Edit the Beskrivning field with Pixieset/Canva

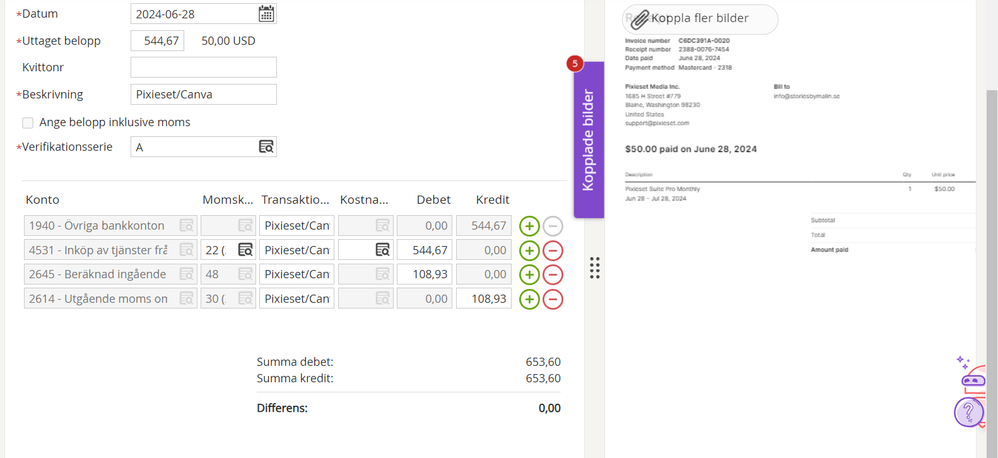[203, 94]
